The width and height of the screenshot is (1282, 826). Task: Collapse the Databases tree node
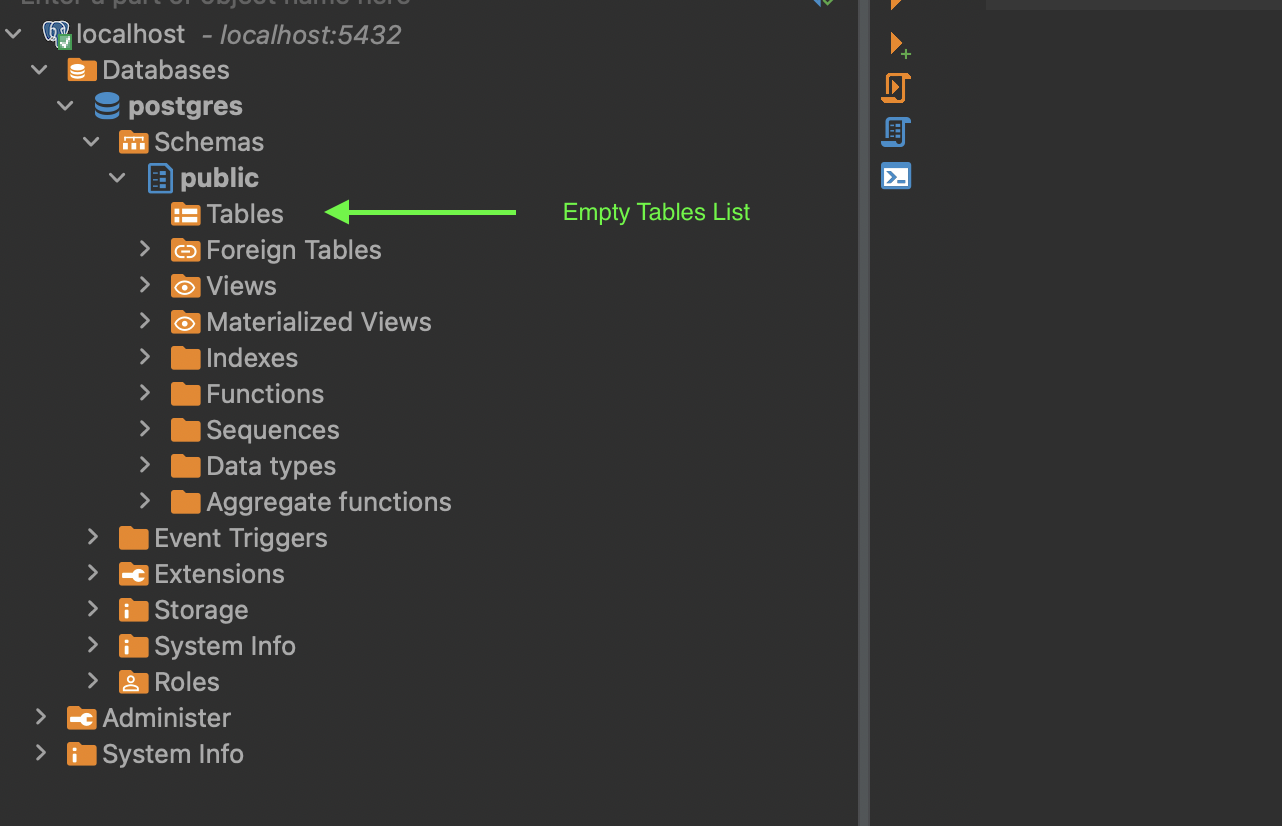click(39, 69)
